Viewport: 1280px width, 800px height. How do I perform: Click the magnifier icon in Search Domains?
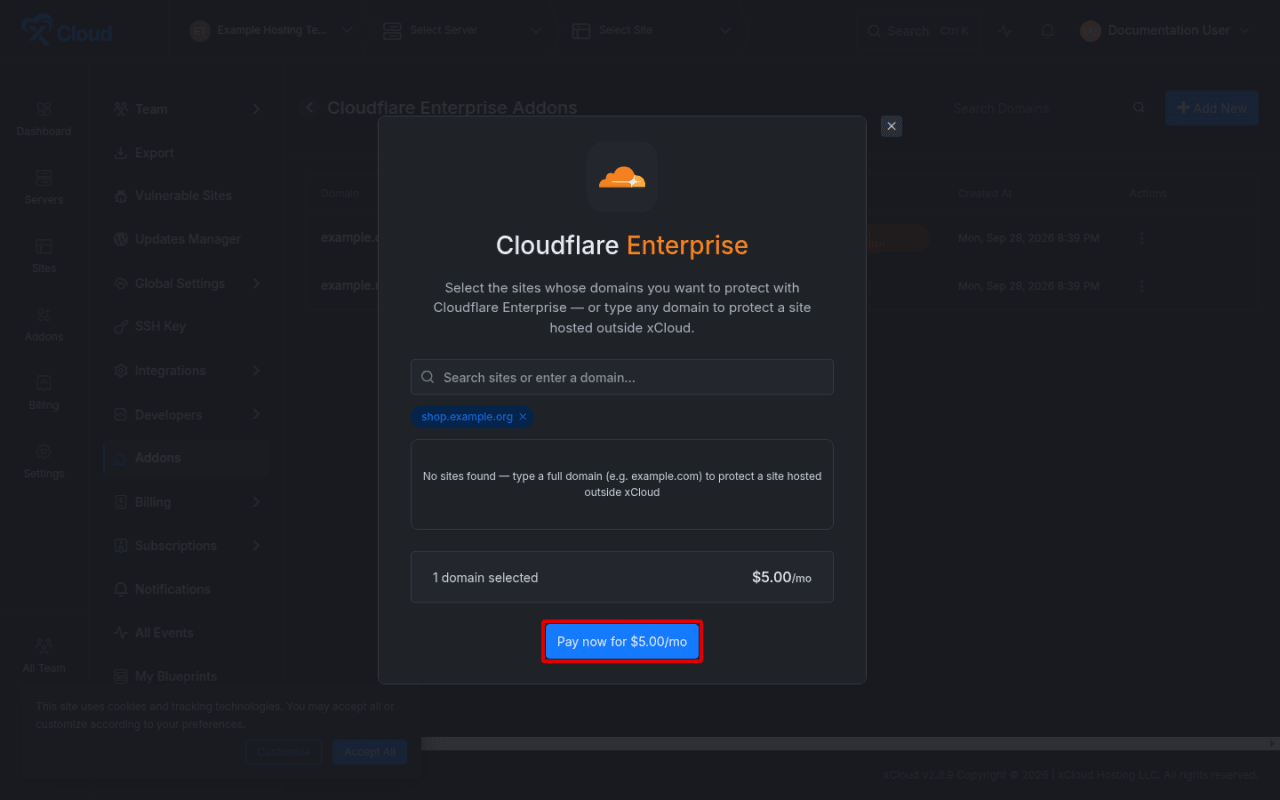[1138, 108]
